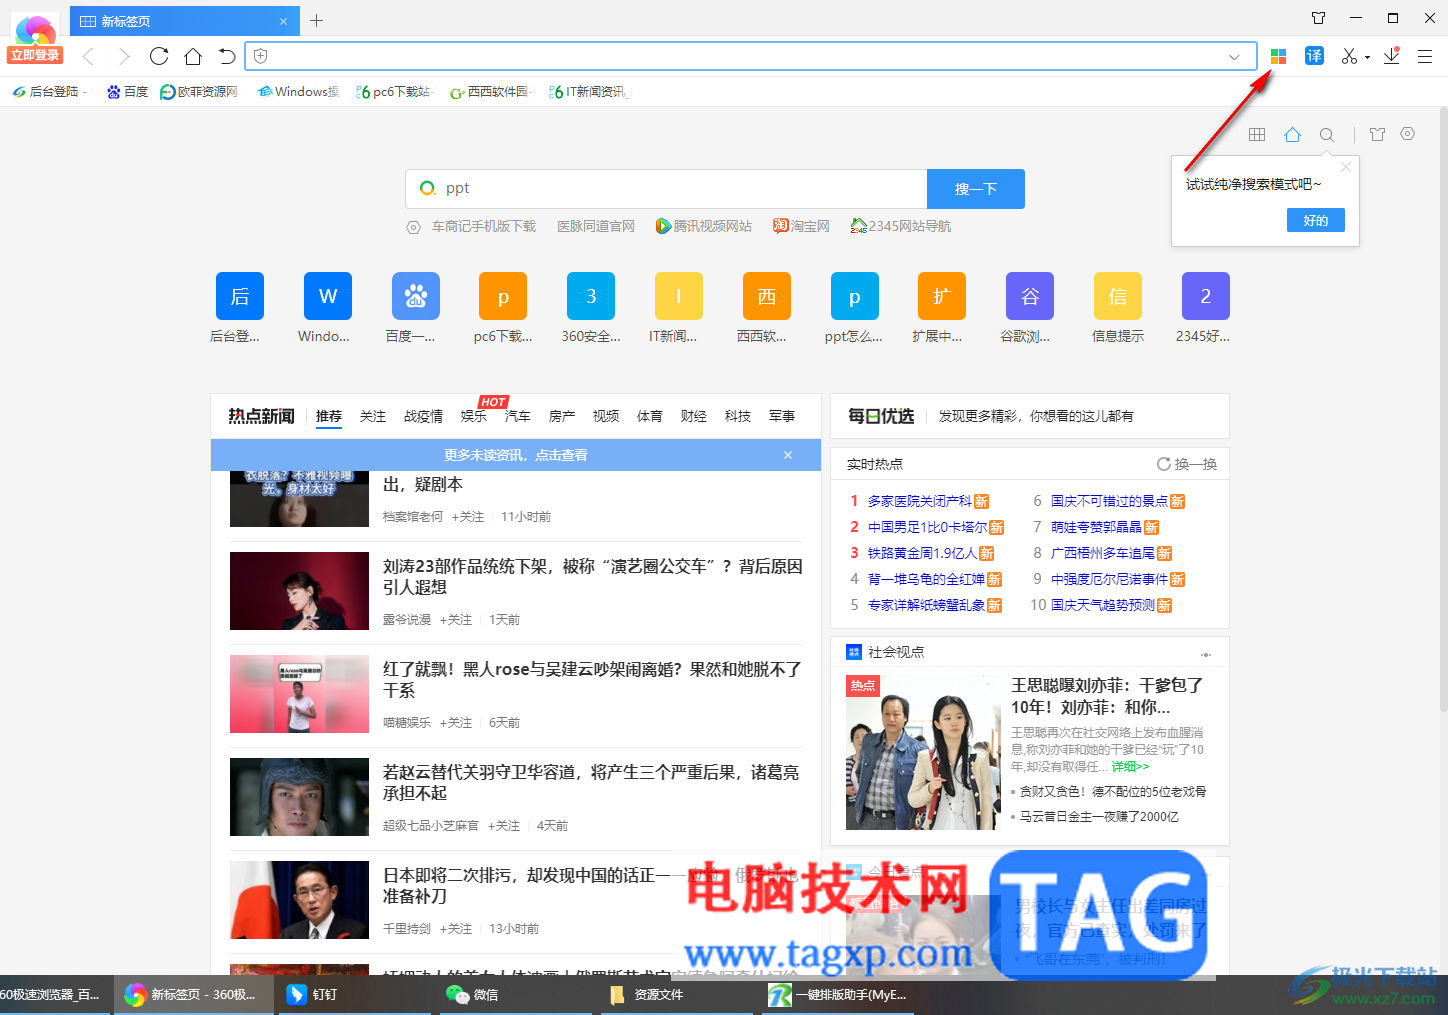The width and height of the screenshot is (1448, 1015).
Task: Select the 科技 news tab
Action: (738, 416)
